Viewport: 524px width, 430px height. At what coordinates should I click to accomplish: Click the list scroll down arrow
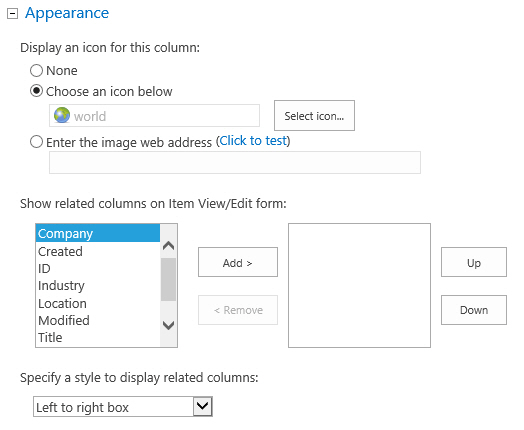pyautogui.click(x=168, y=325)
